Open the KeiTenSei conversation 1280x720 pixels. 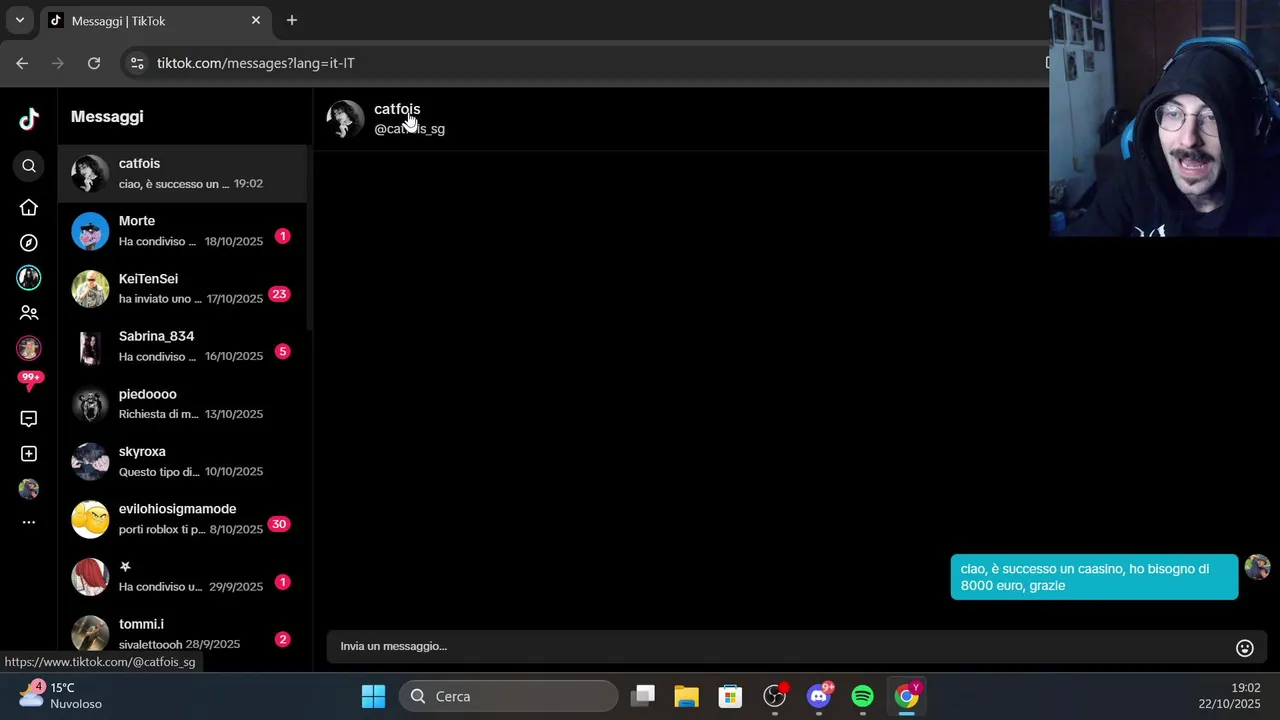click(182, 289)
